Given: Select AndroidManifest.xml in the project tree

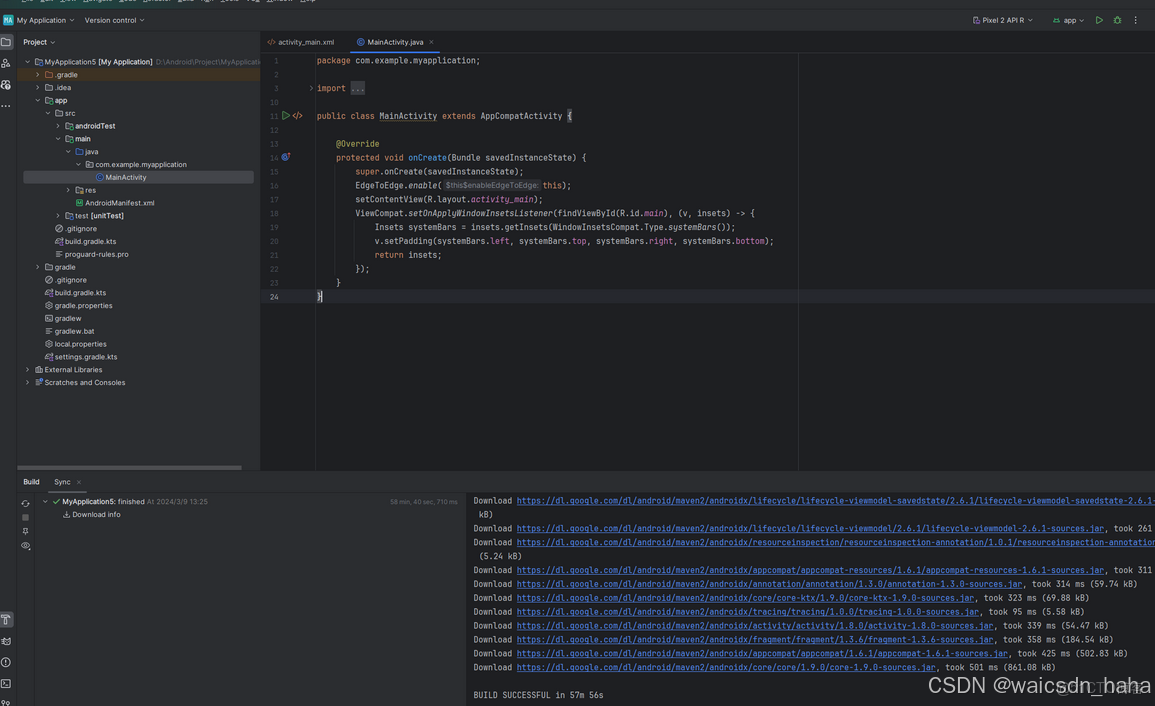Looking at the screenshot, I should (x=119, y=203).
